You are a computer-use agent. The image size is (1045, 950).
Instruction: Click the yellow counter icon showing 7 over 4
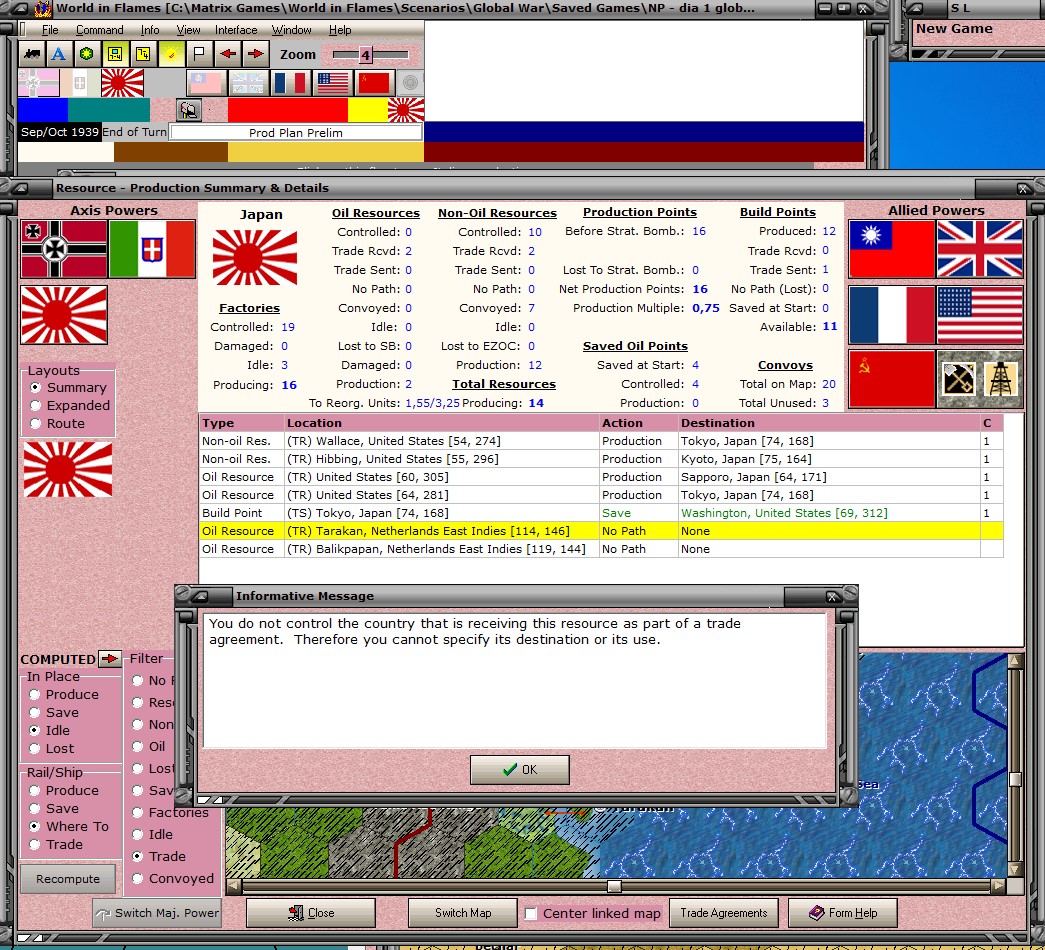[143, 54]
